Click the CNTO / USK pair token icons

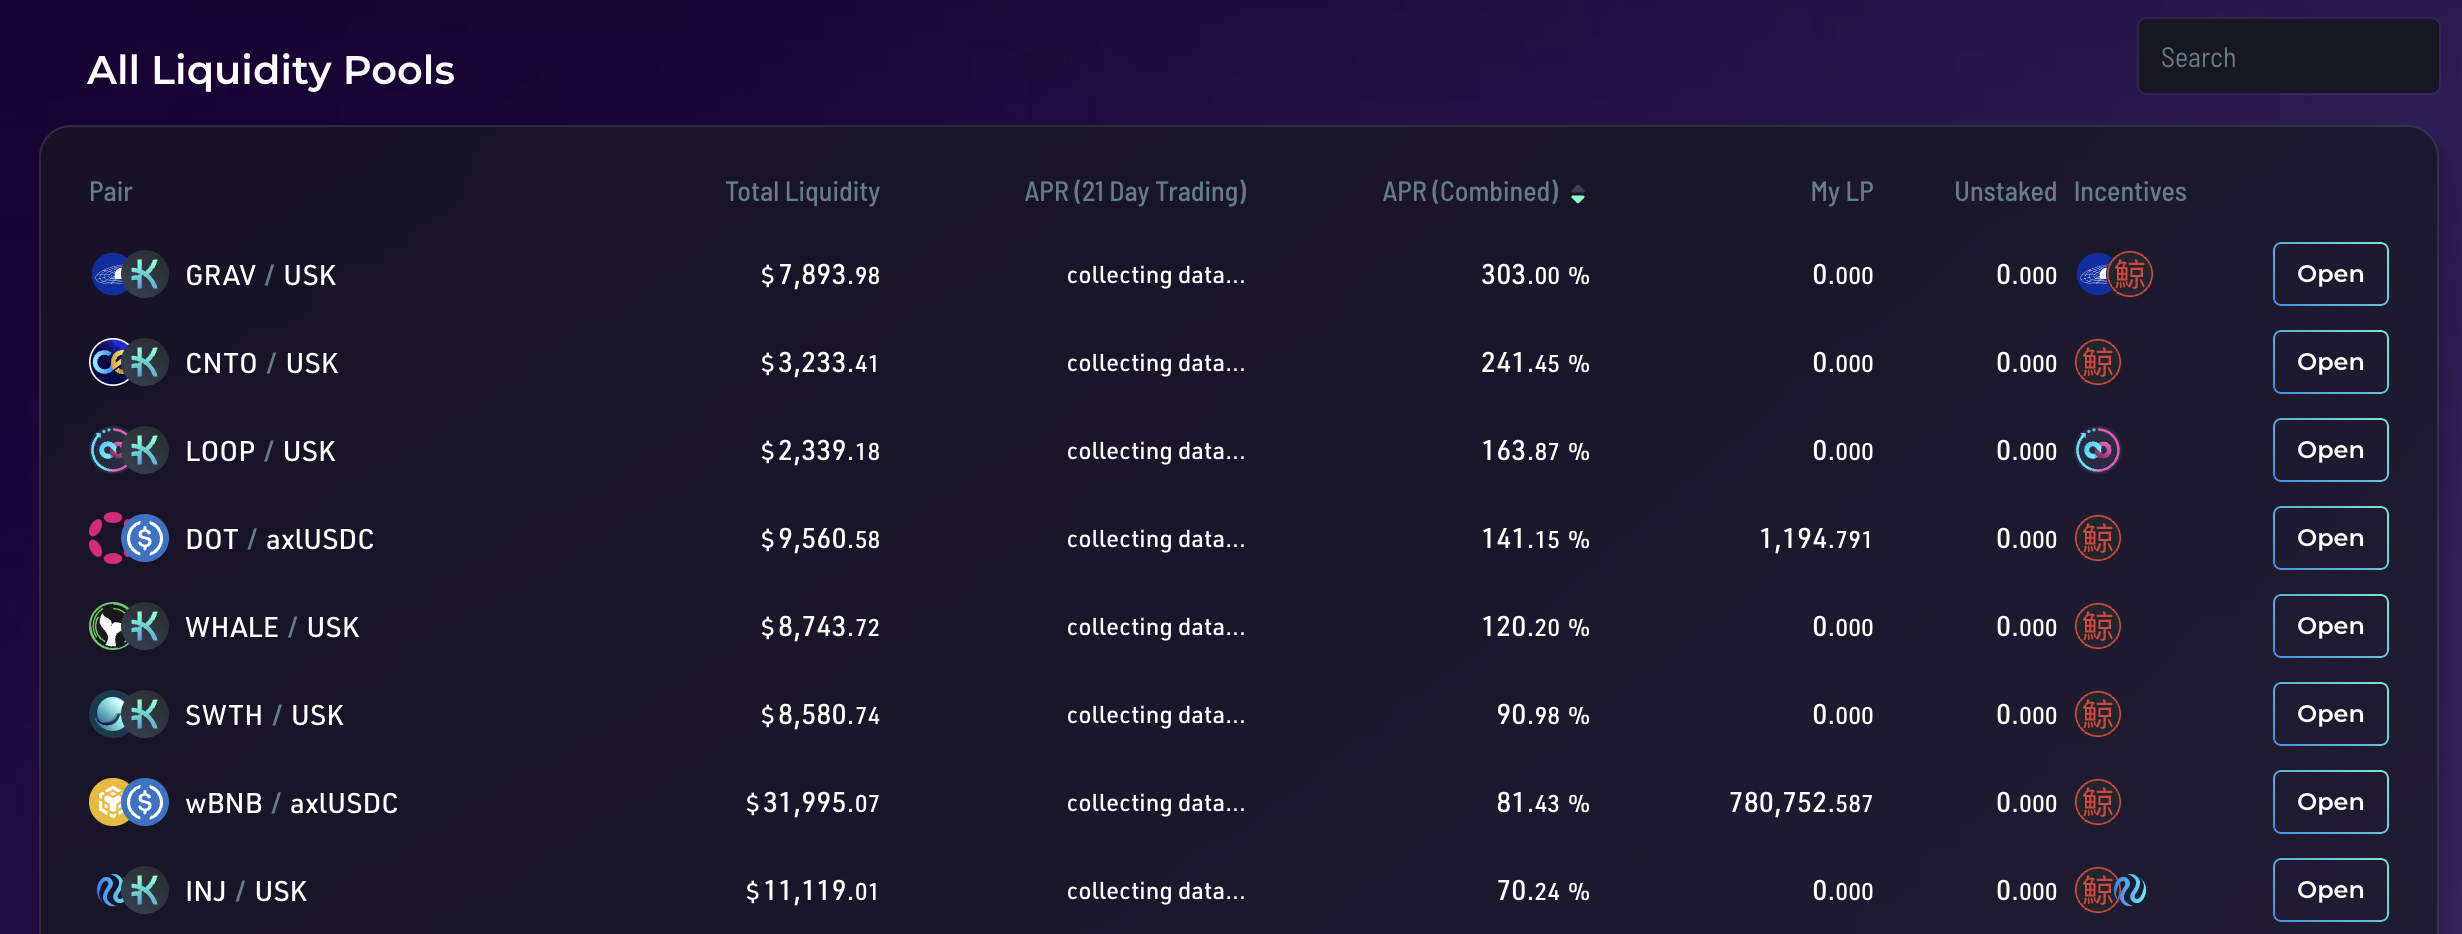129,362
